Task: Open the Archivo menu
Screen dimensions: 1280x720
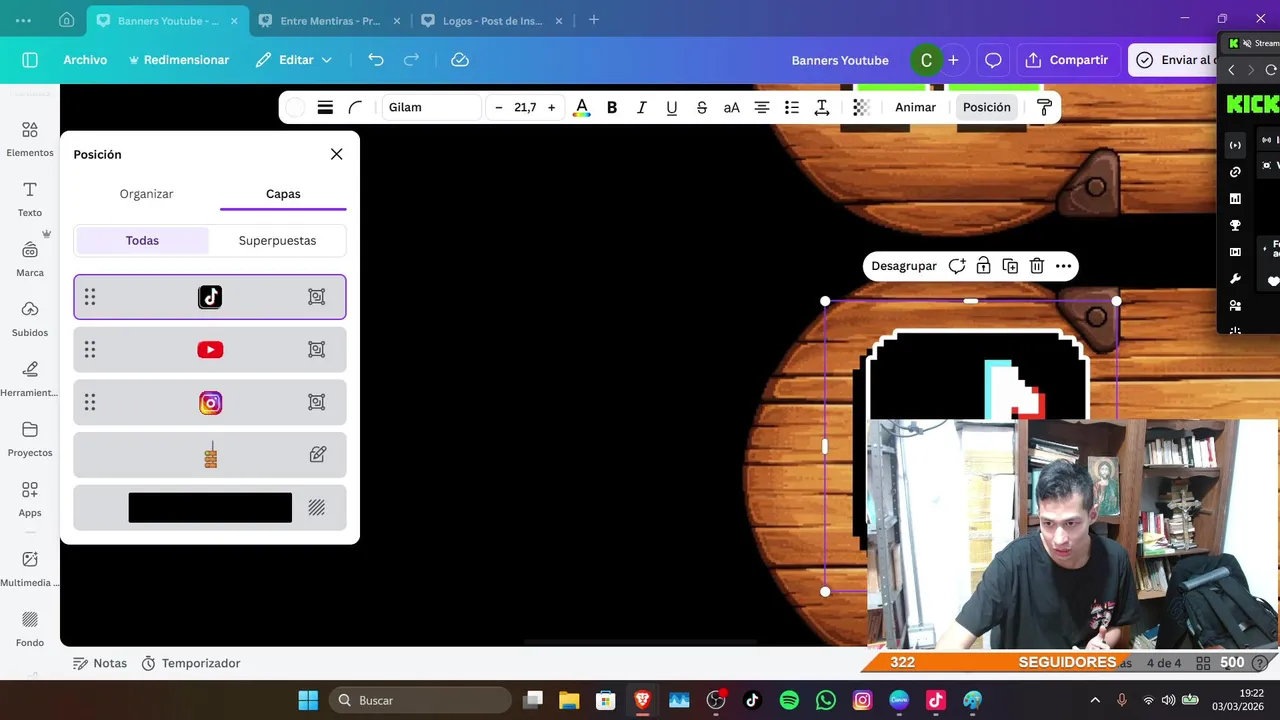Action: click(85, 60)
